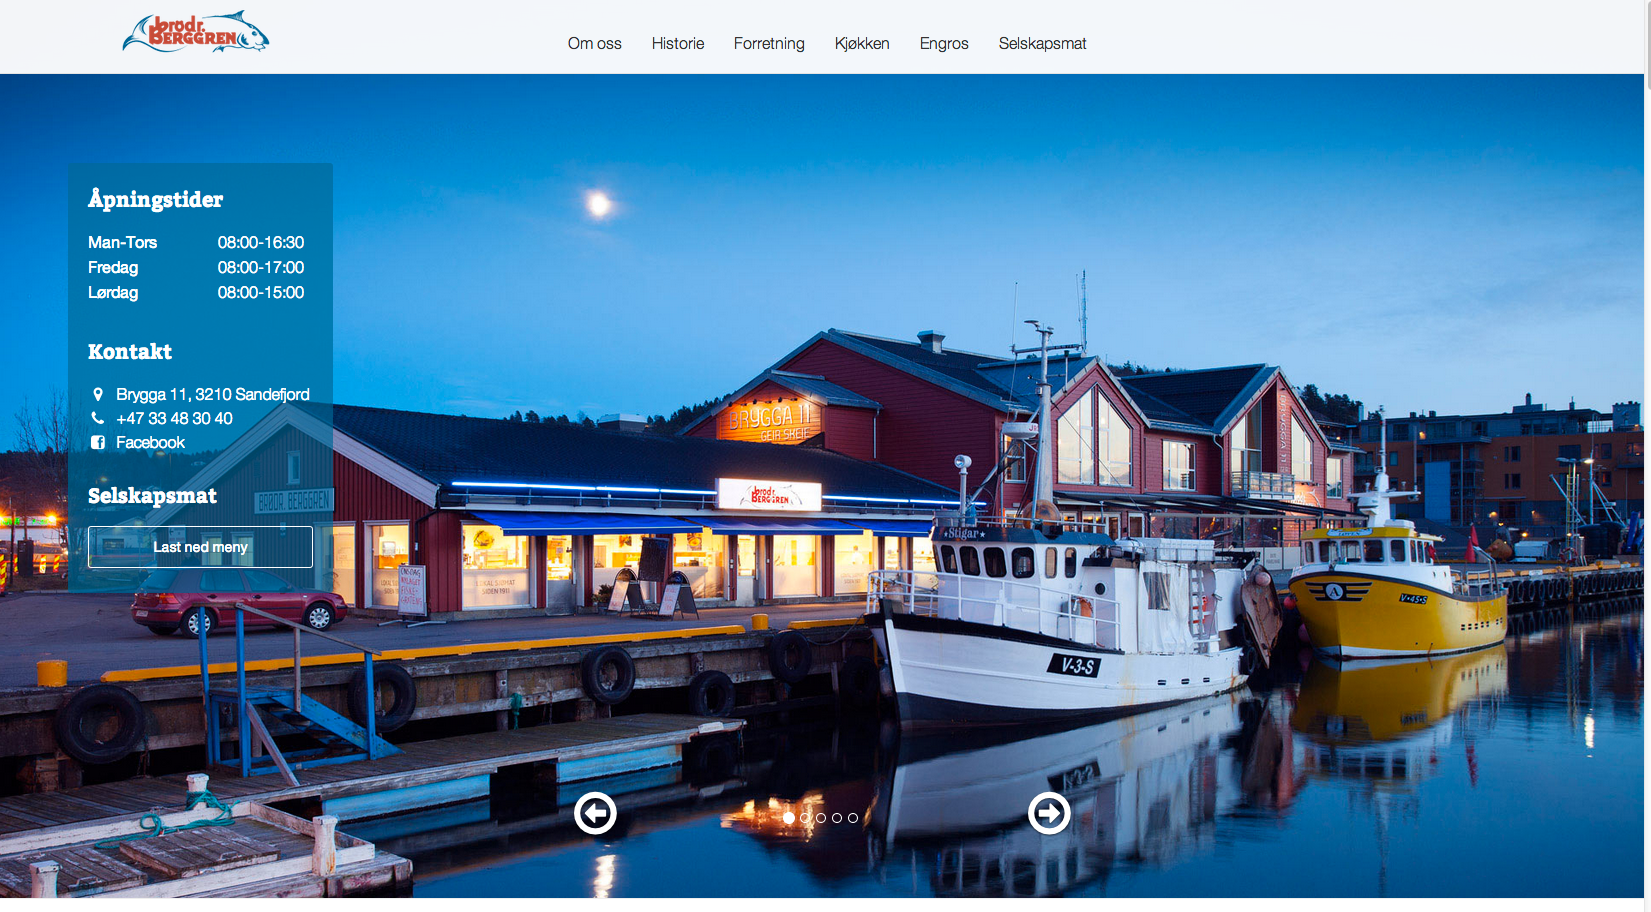Go to previous slide with left arrow

click(x=595, y=813)
